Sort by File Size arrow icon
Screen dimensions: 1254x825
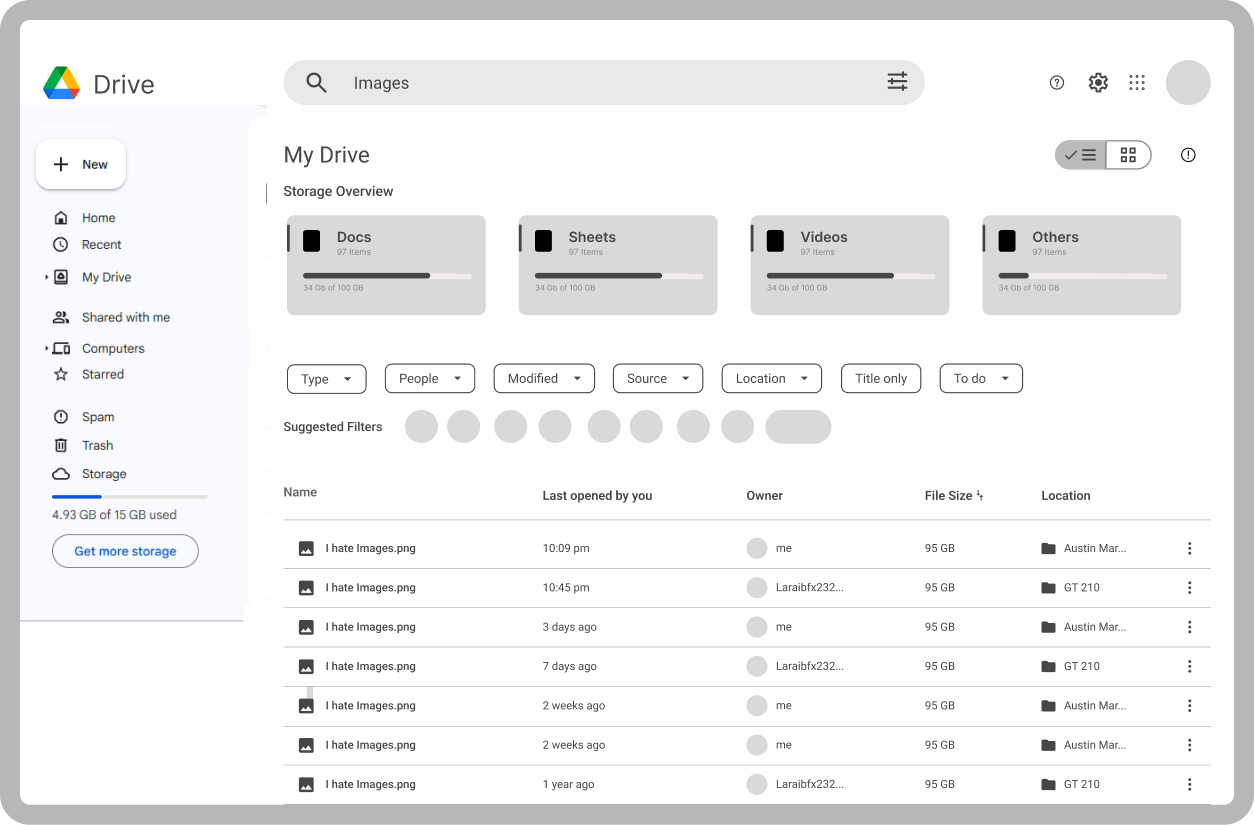[980, 495]
